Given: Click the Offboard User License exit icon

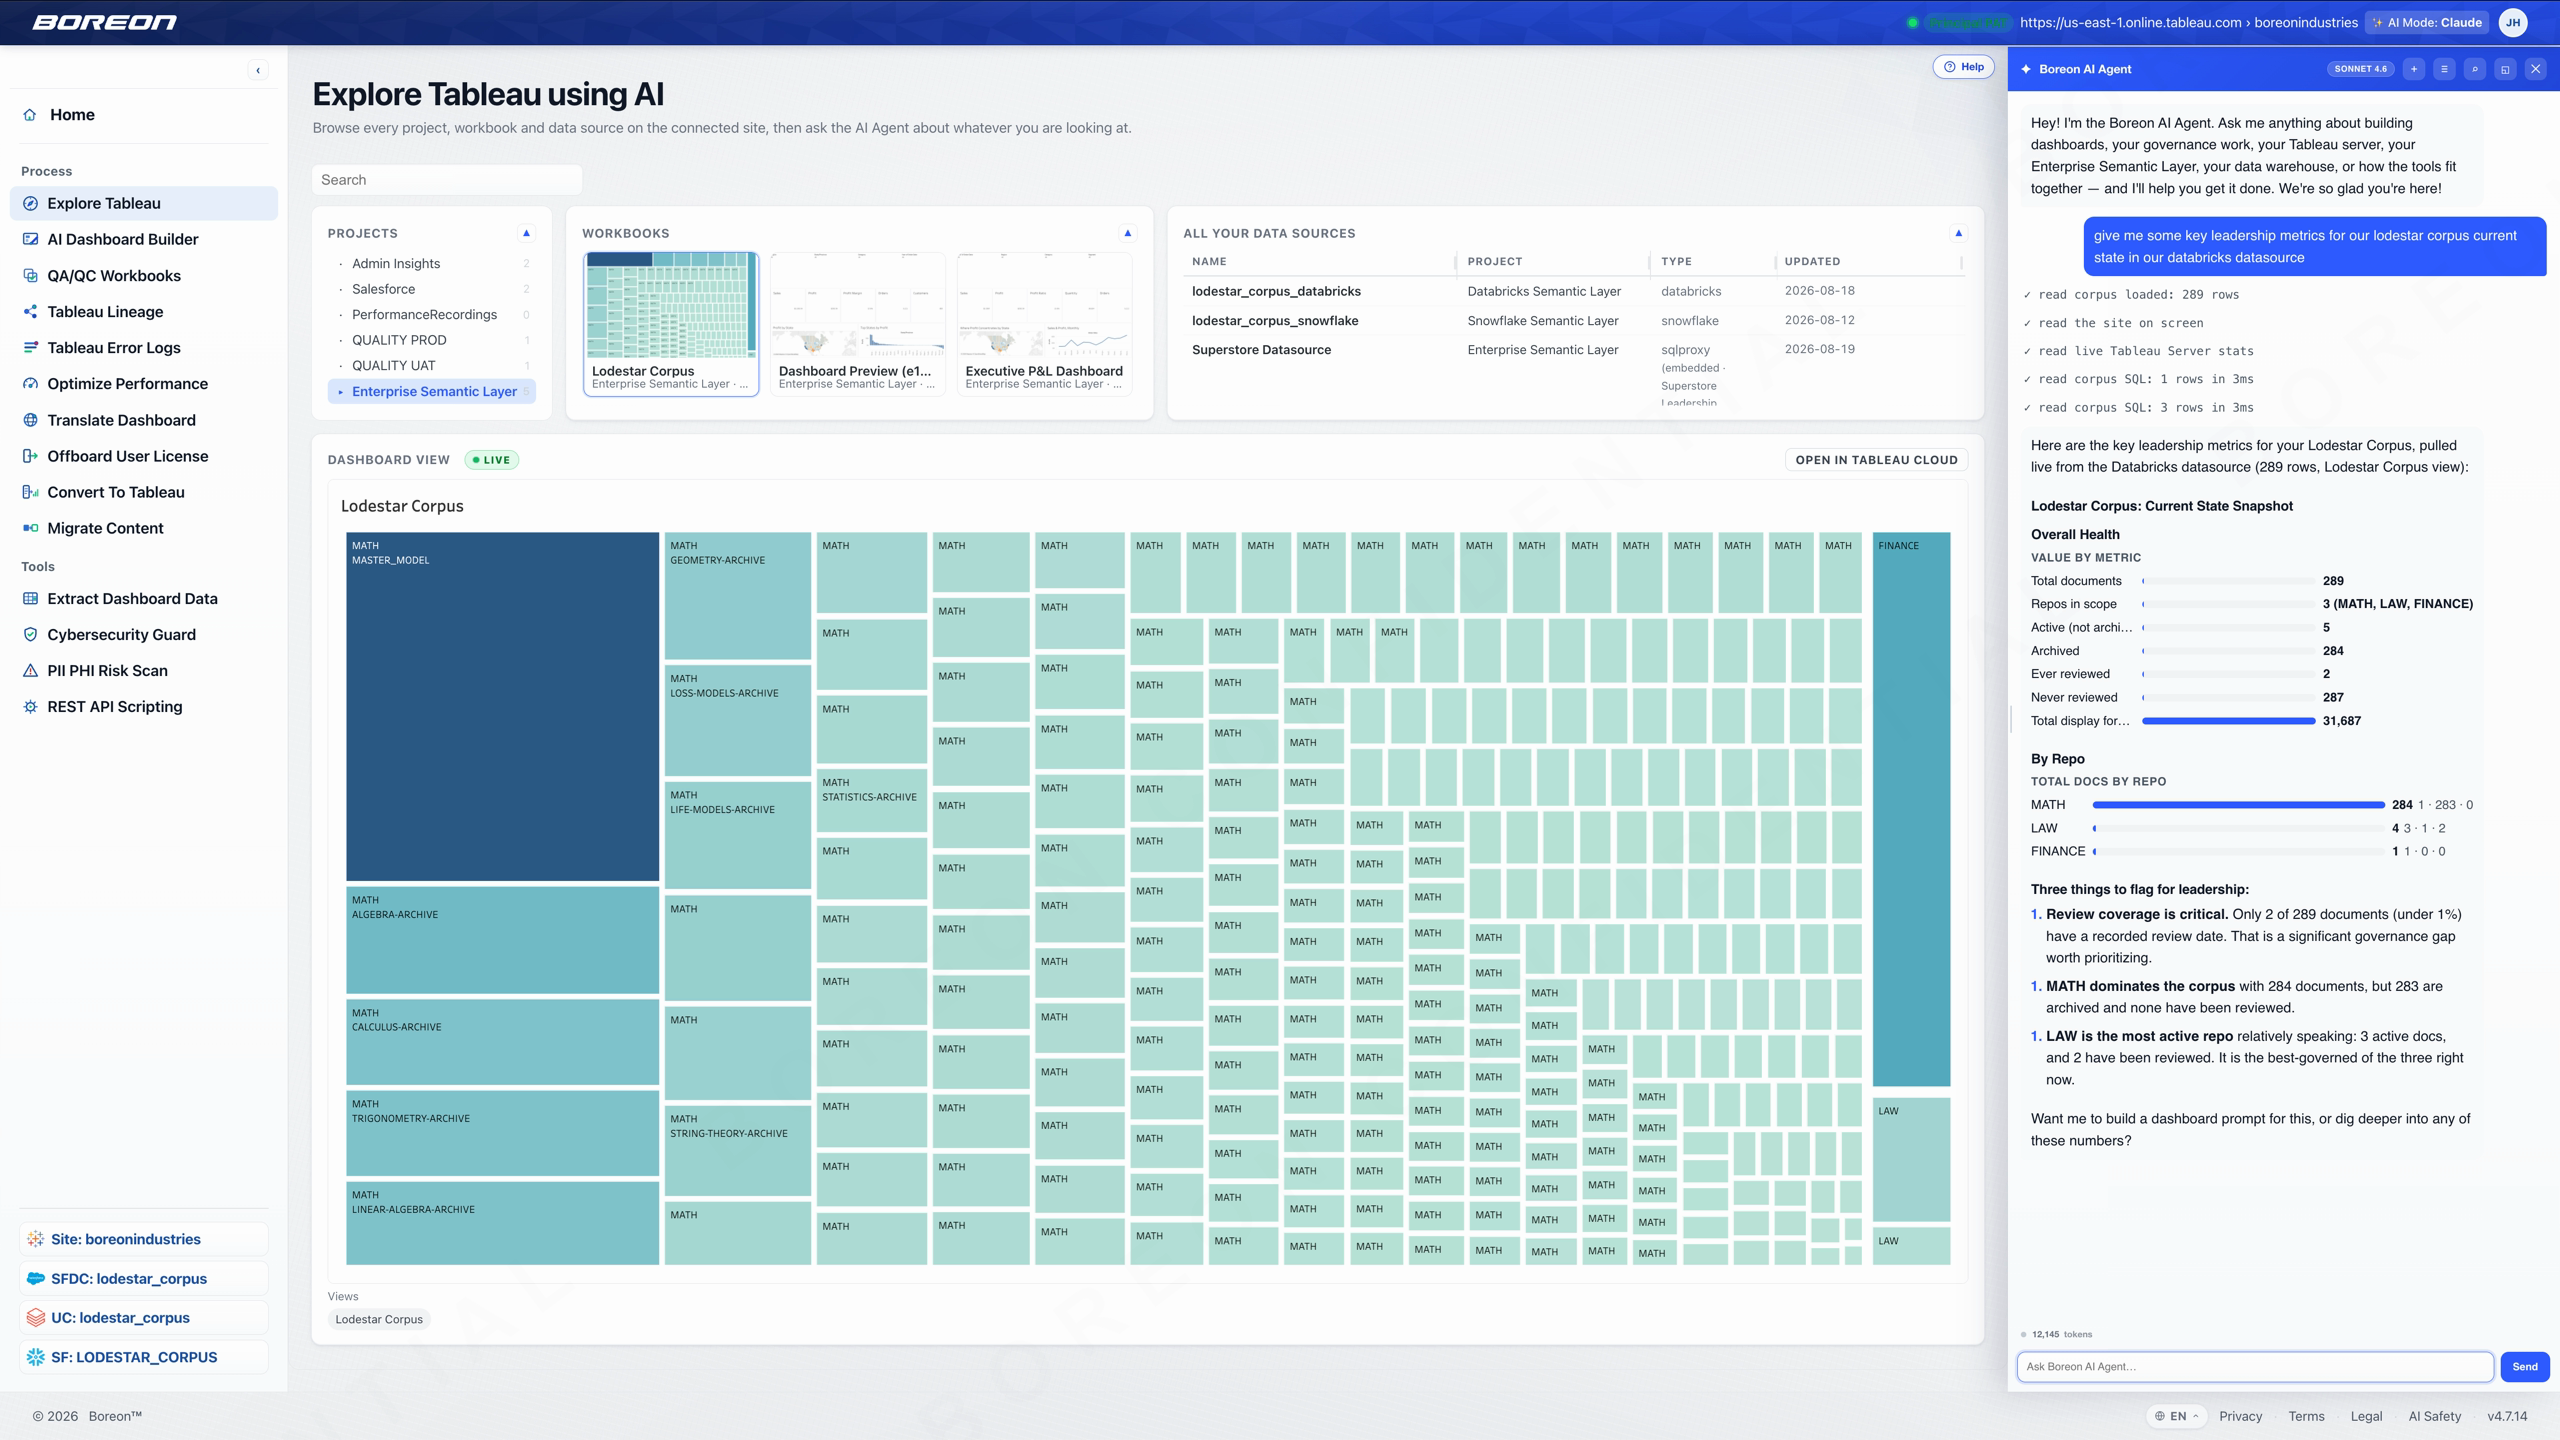Looking at the screenshot, I should [30, 456].
